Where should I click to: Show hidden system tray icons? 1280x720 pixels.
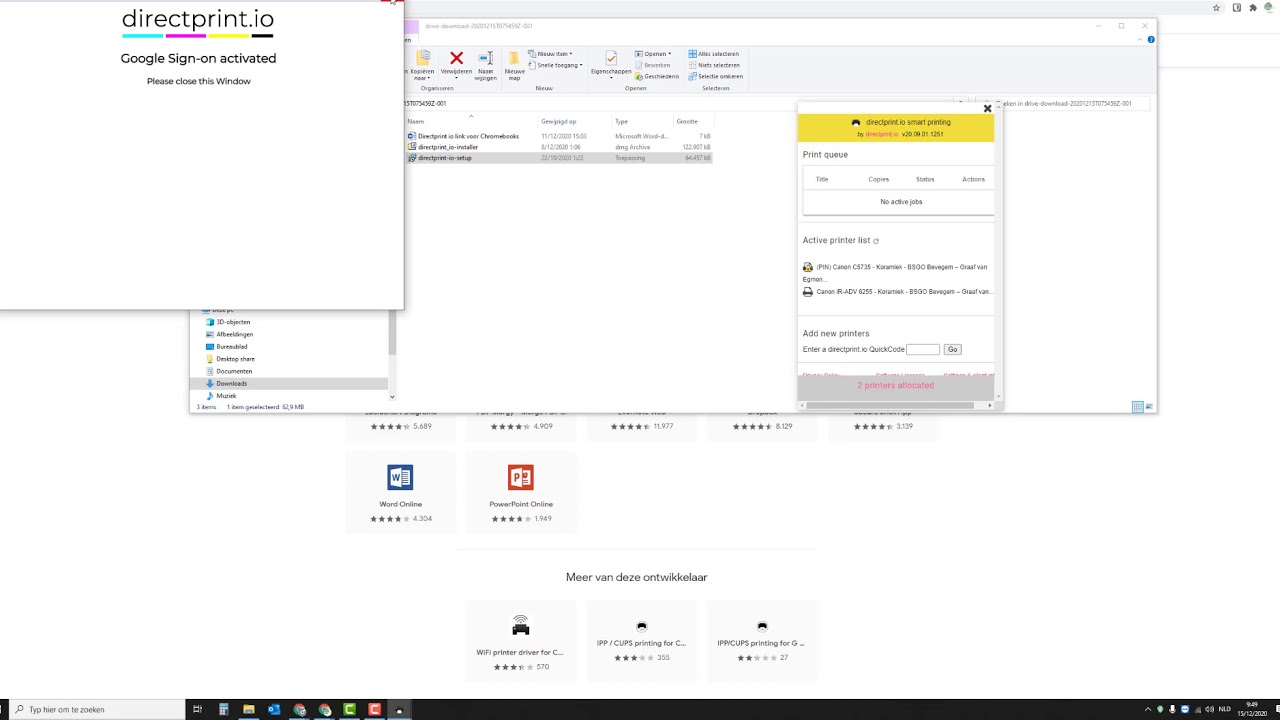pyautogui.click(x=1148, y=709)
